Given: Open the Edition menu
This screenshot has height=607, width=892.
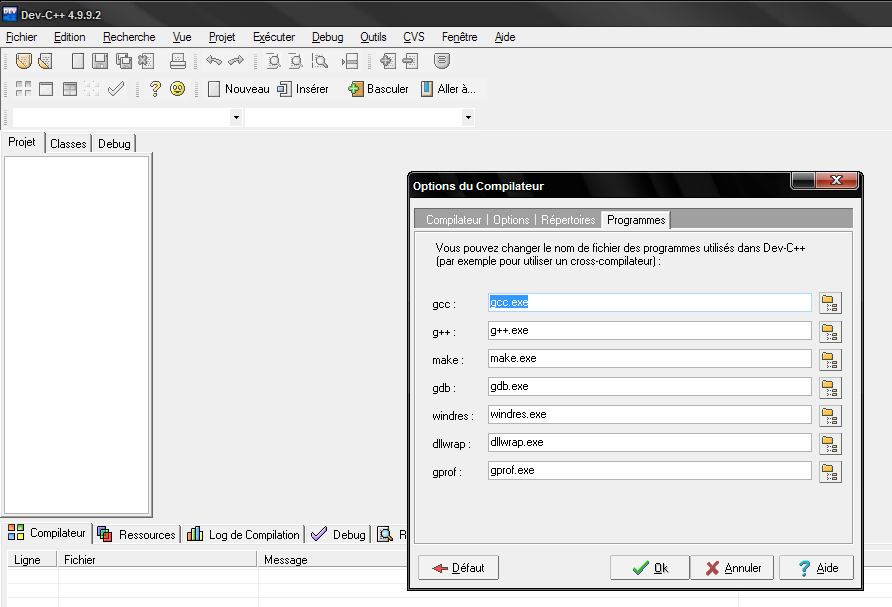Looking at the screenshot, I should (69, 37).
